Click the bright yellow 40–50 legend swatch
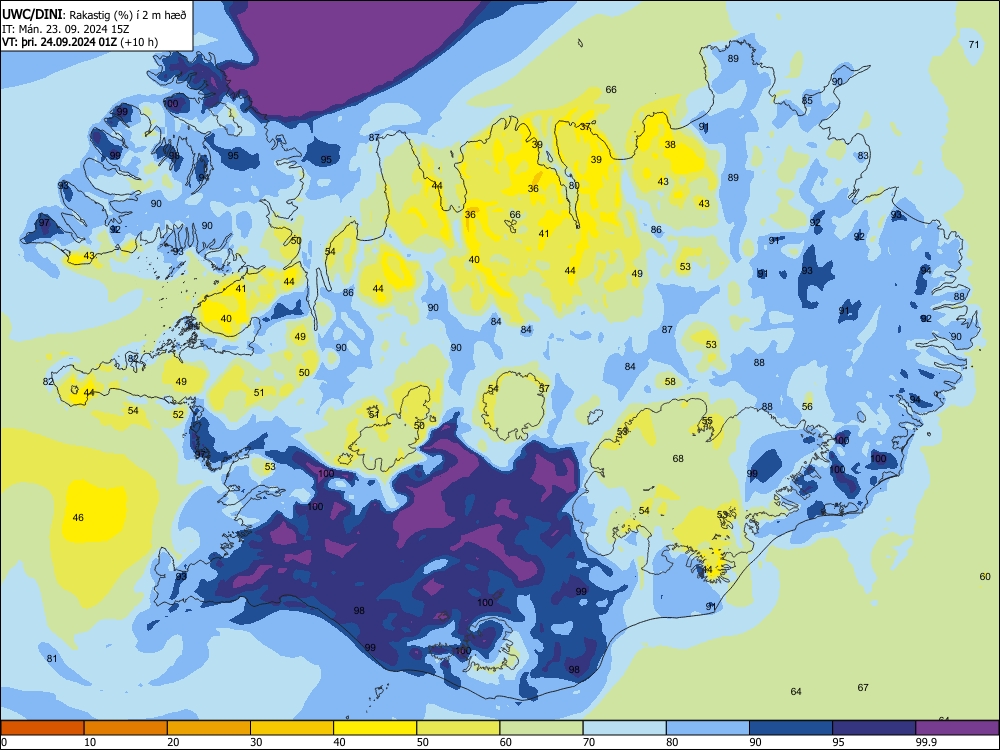The height and width of the screenshot is (750, 1000). (375, 728)
